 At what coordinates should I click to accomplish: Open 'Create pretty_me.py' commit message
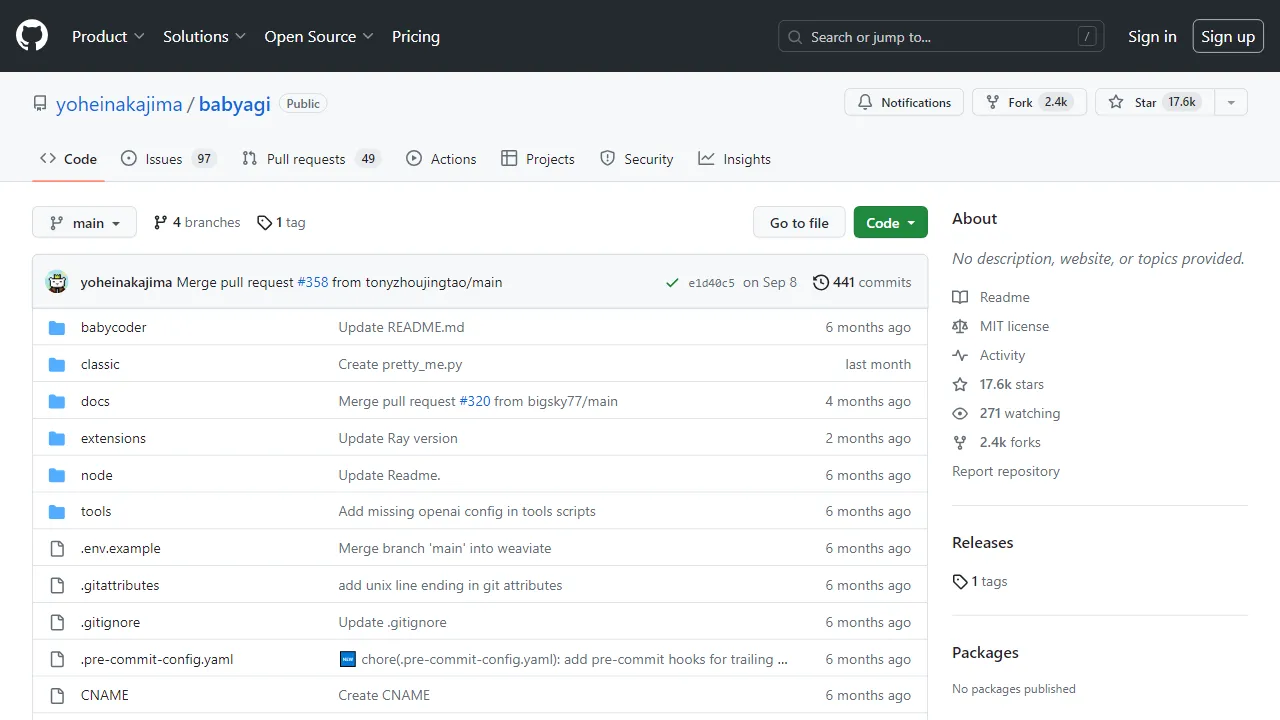pos(400,364)
